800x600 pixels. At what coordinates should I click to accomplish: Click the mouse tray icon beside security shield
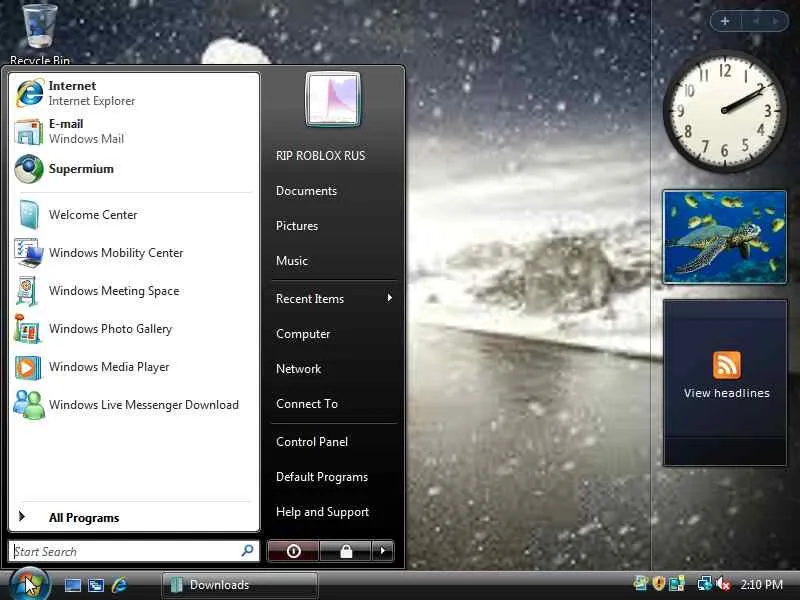641,583
